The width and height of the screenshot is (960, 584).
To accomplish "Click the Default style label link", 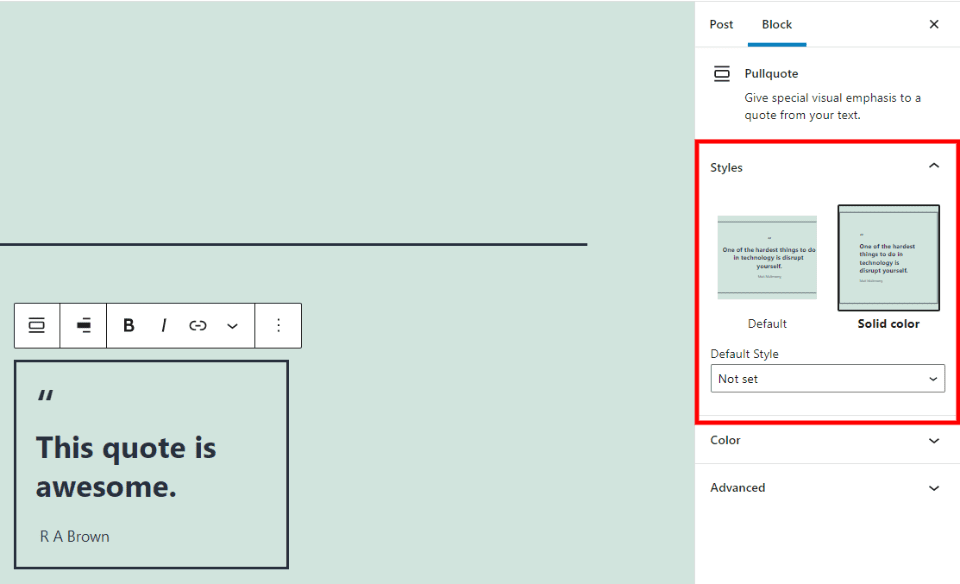I will click(767, 323).
